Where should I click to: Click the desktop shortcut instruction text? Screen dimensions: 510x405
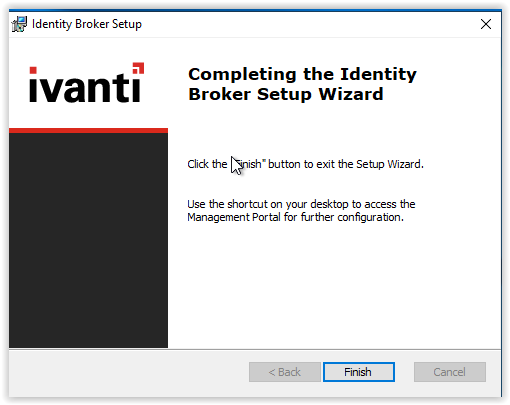[x=301, y=210]
